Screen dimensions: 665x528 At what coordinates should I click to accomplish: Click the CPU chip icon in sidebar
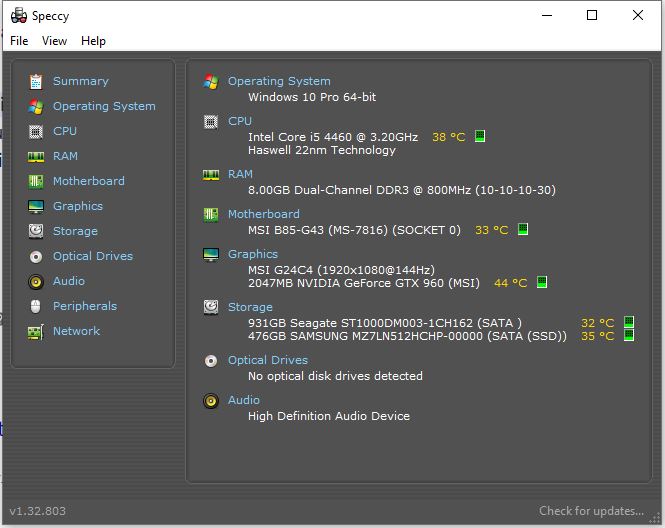coord(36,131)
